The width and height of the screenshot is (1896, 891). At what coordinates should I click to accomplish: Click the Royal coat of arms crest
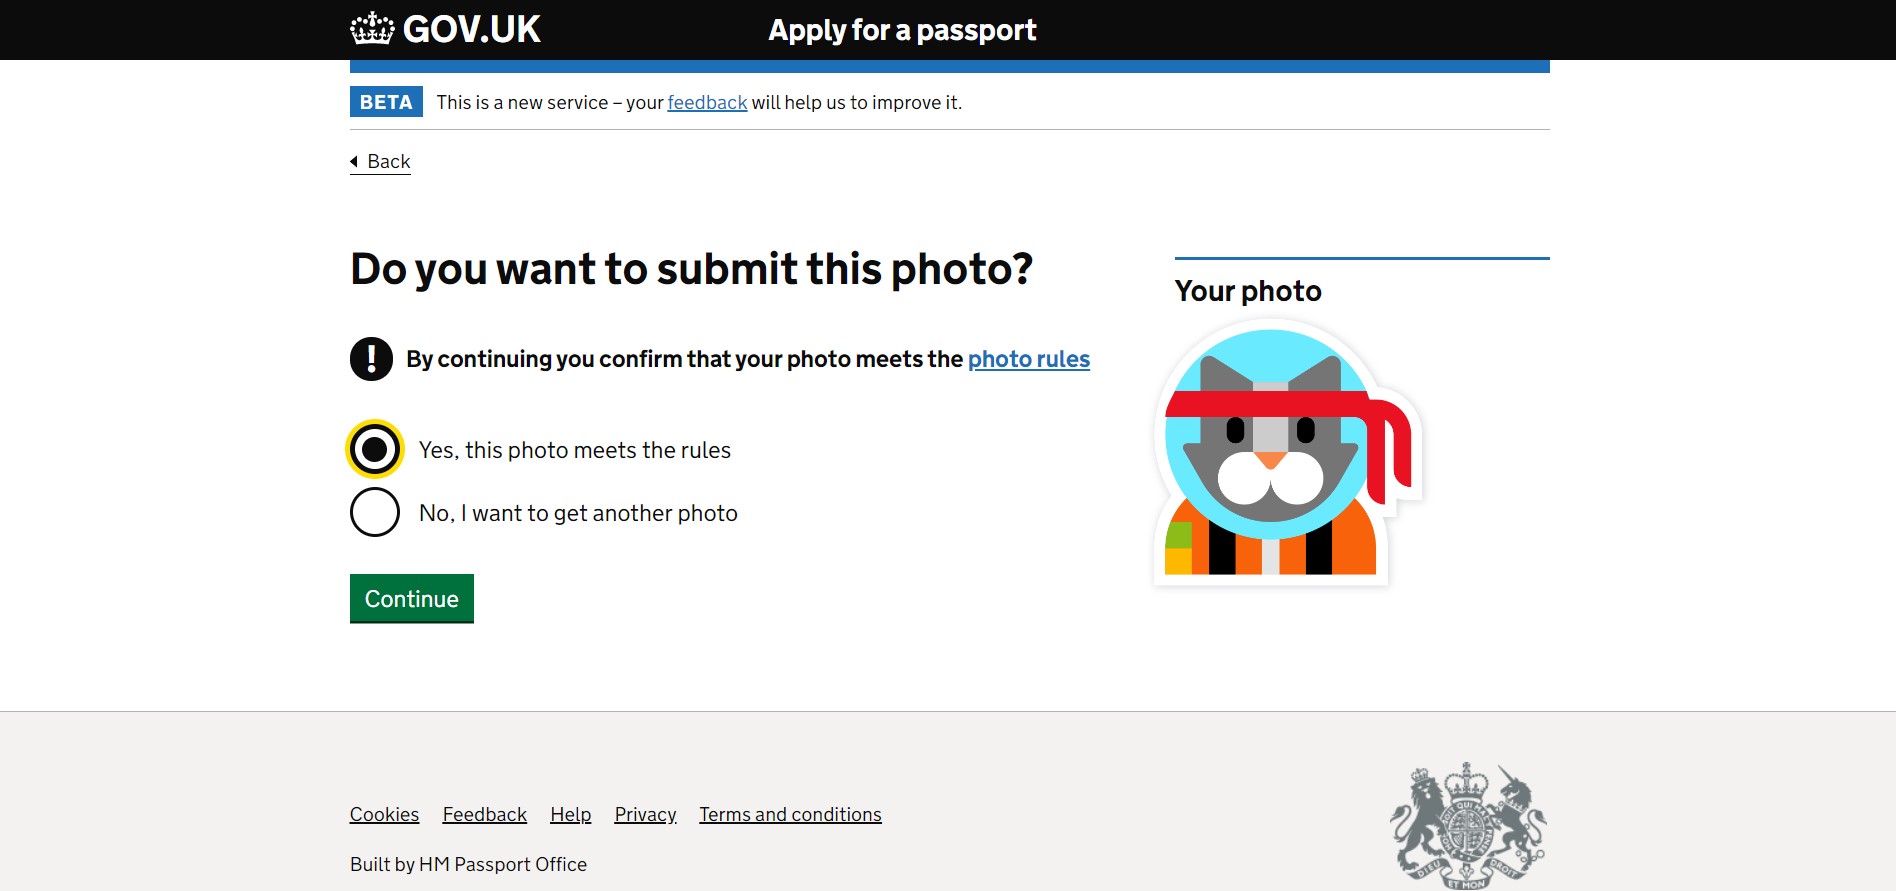(x=1467, y=825)
